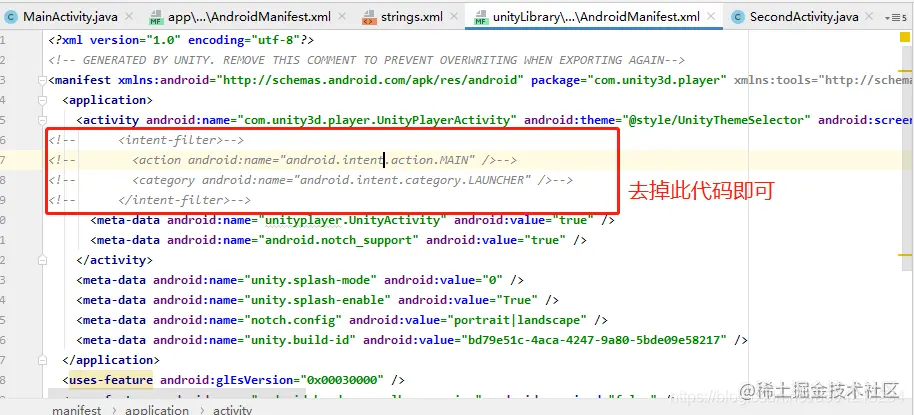
Task: Click the GENERATED BY UNITY comment line
Action: [367, 60]
